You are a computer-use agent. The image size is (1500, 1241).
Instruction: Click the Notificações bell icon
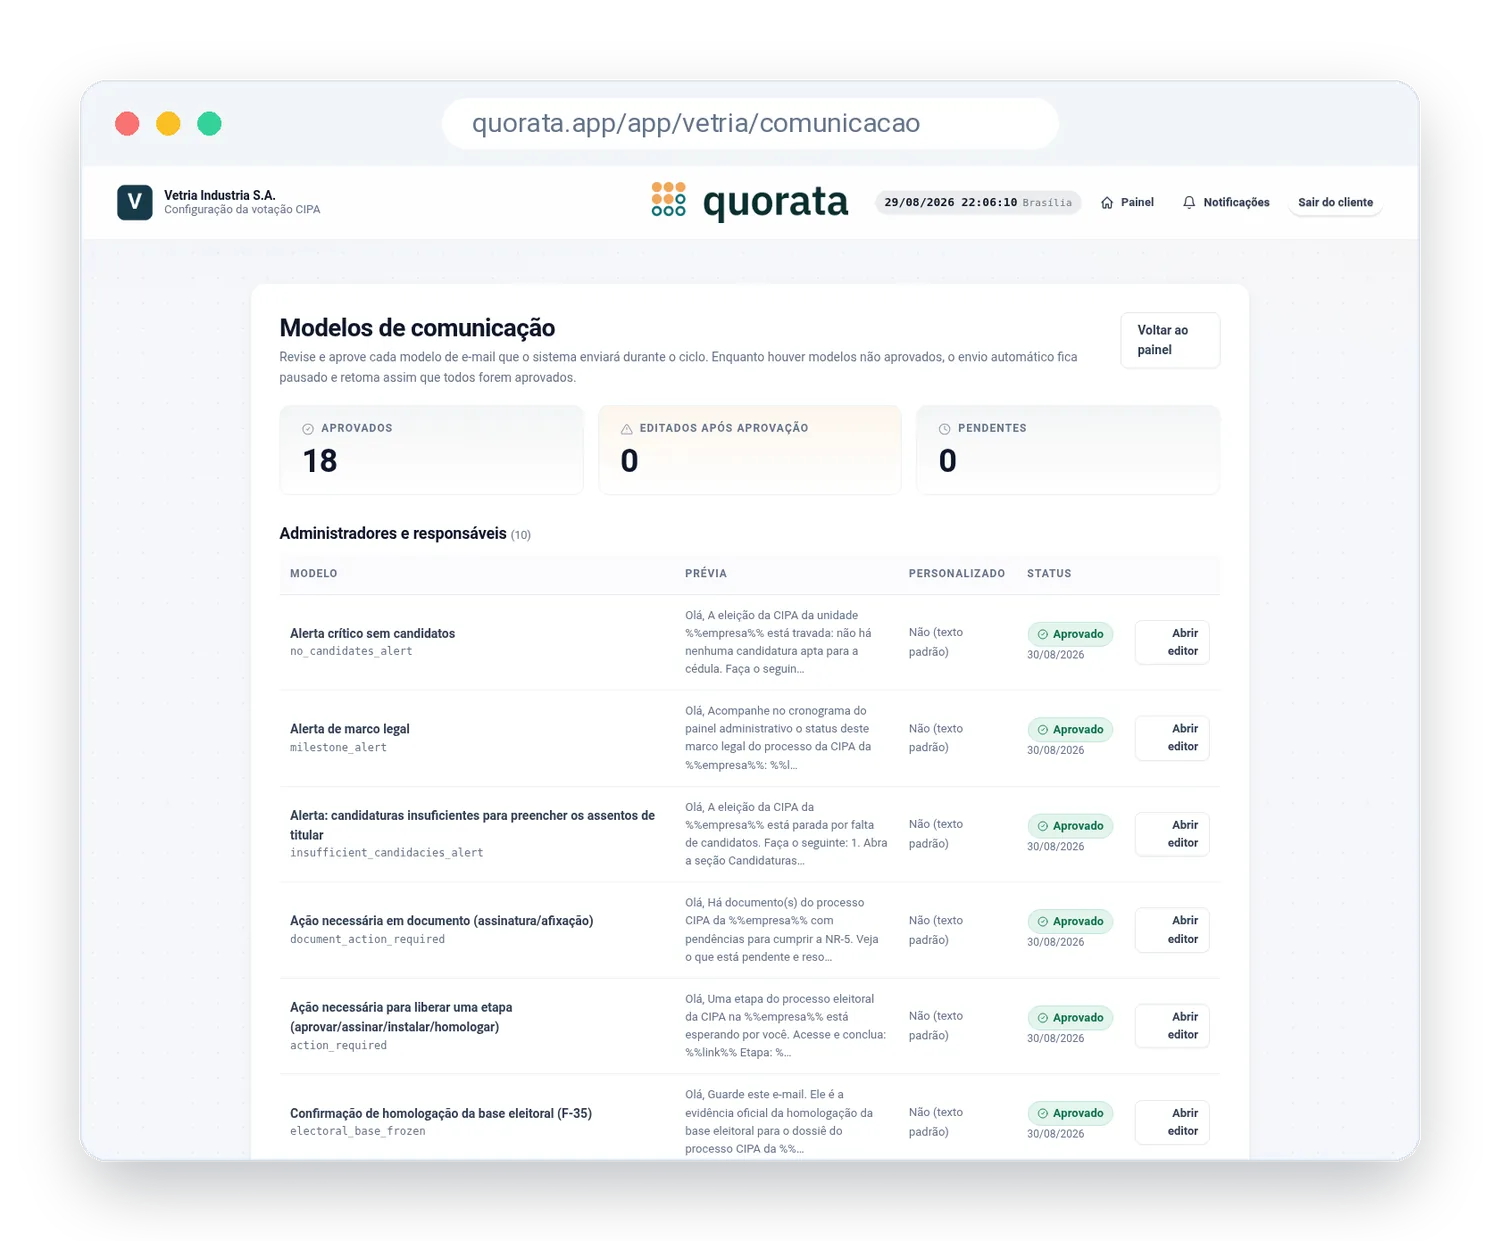(x=1189, y=202)
